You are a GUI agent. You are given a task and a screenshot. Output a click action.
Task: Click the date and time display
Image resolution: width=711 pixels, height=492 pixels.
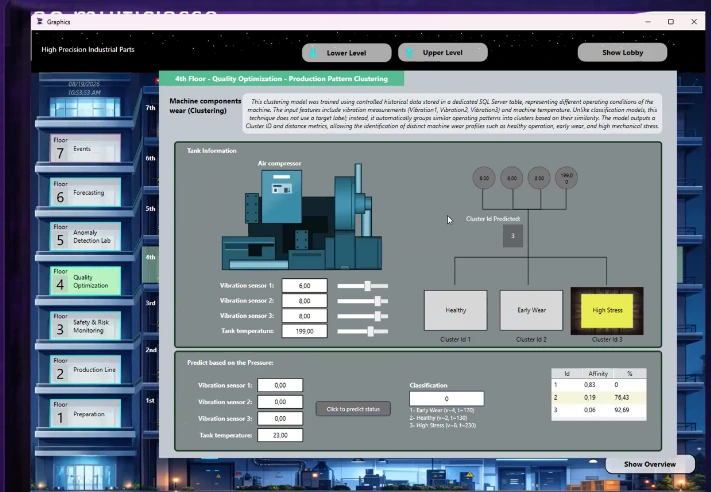(84, 88)
